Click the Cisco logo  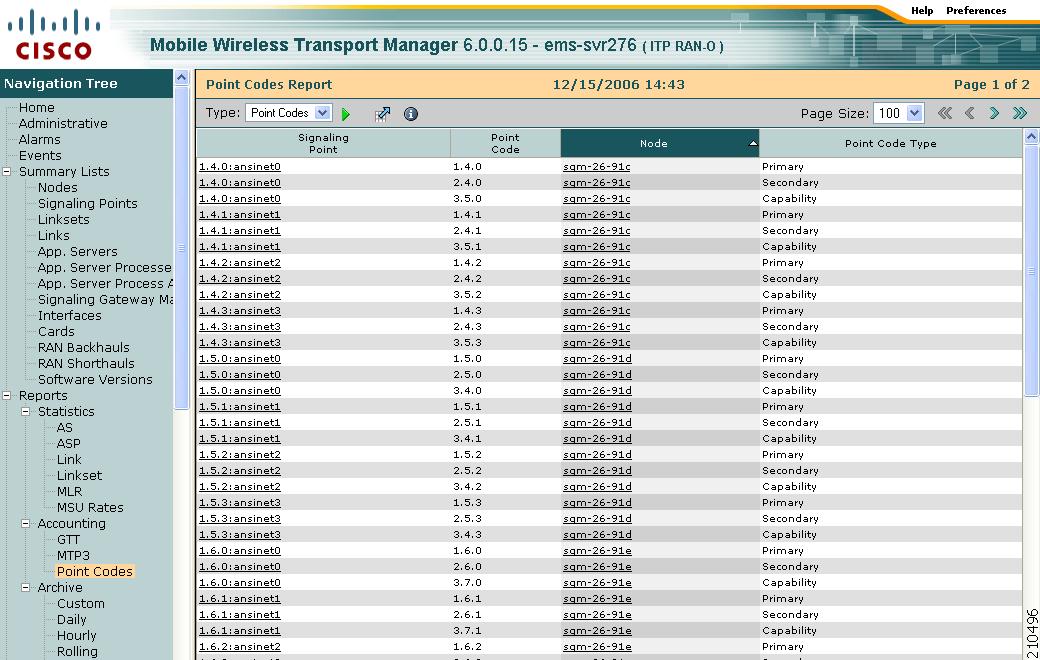click(54, 34)
